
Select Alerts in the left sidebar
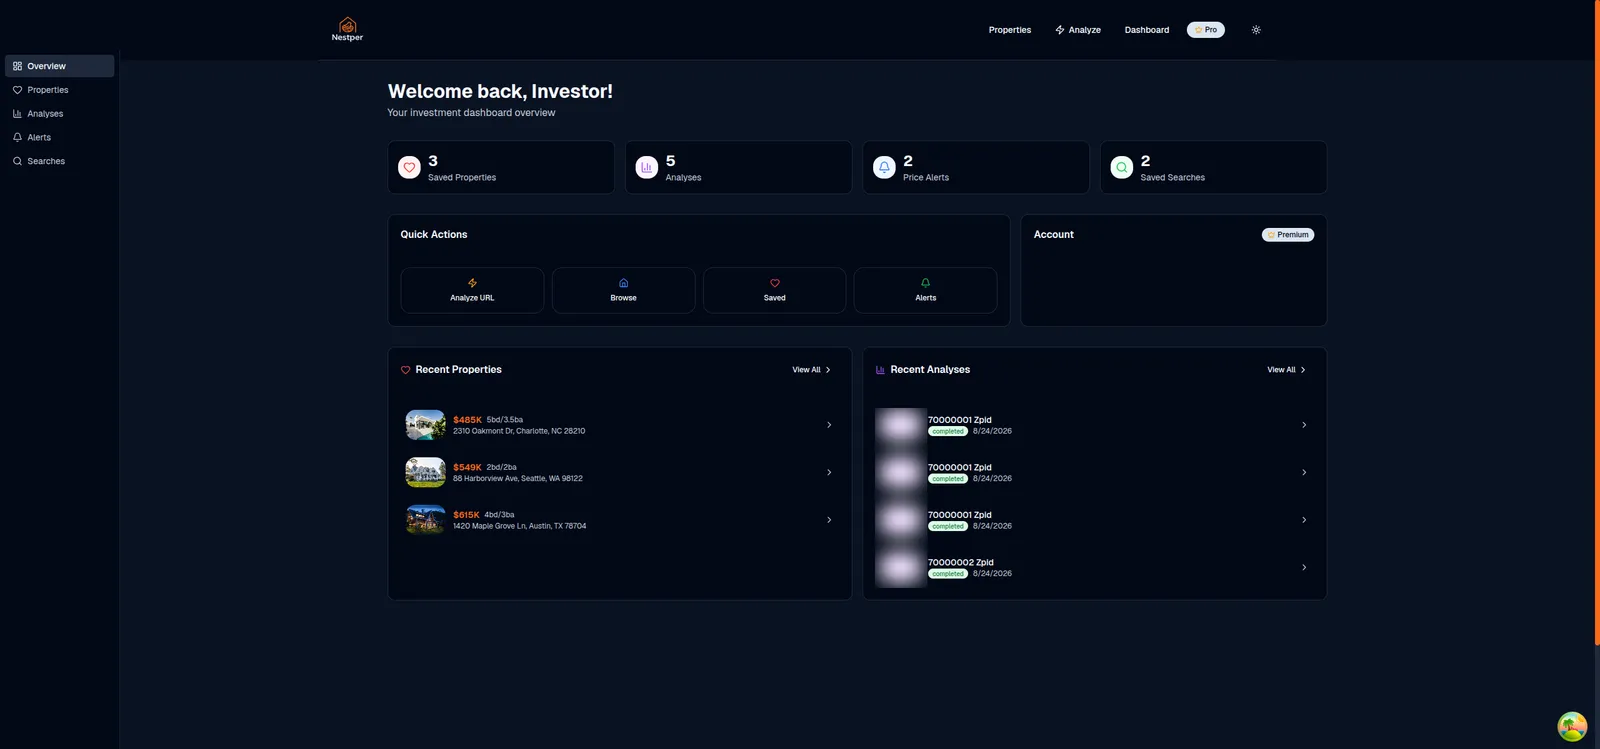pyautogui.click(x=59, y=137)
